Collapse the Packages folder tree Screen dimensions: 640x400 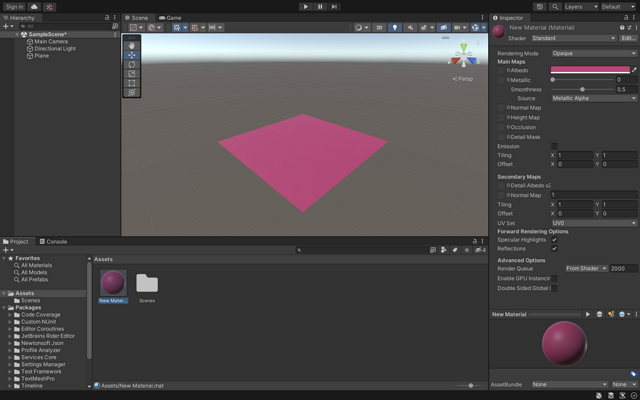[4, 308]
